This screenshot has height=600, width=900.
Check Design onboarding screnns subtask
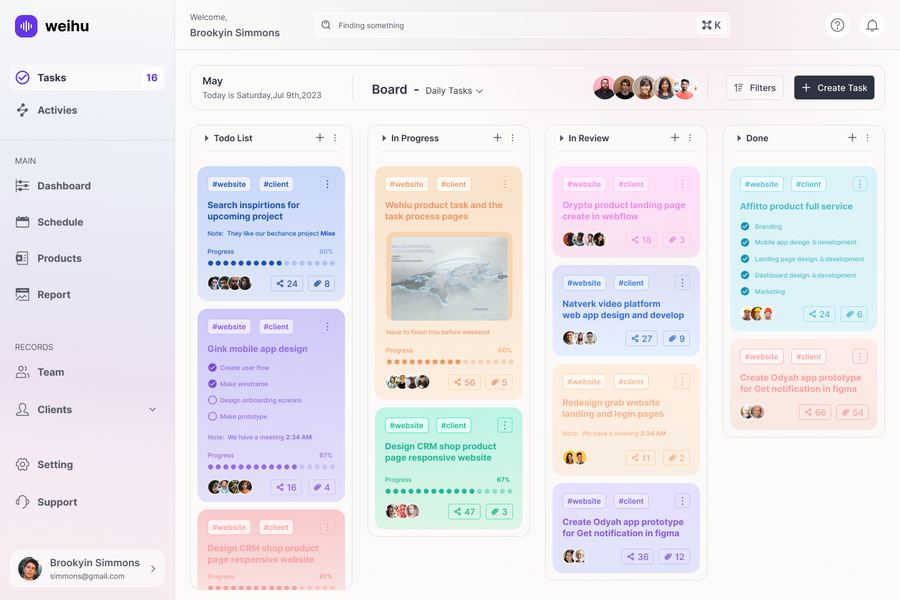tap(212, 400)
